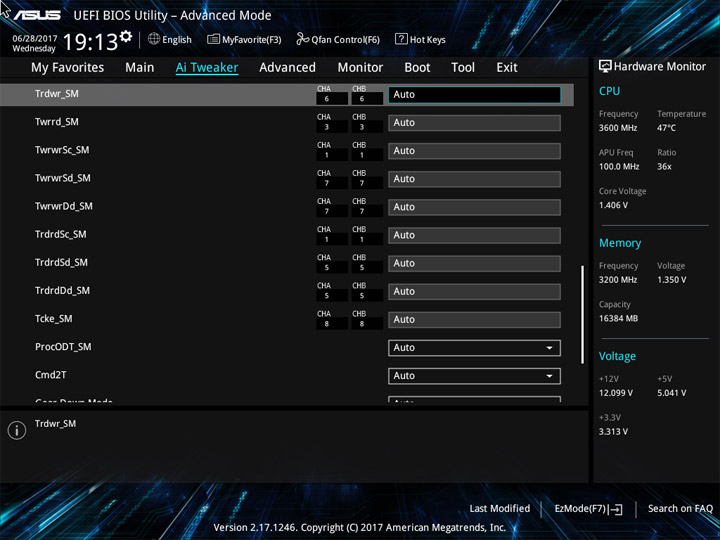Select the Ai Tweaker tab

tap(207, 68)
